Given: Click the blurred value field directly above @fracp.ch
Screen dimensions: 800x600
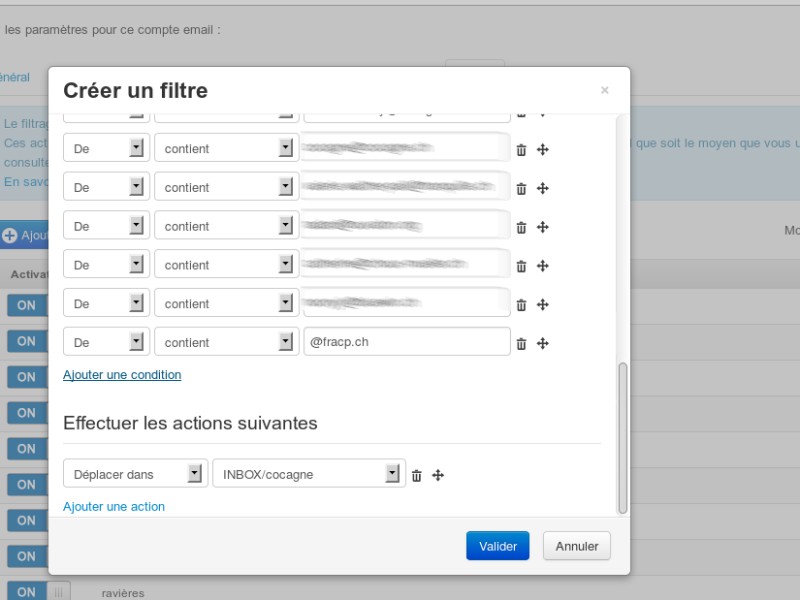Looking at the screenshot, I should click(x=407, y=303).
